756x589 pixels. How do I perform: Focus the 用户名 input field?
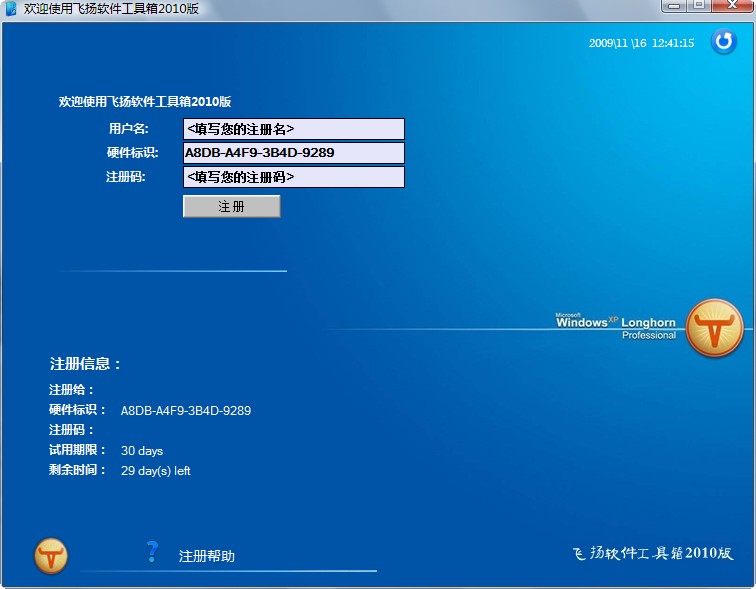[x=294, y=129]
